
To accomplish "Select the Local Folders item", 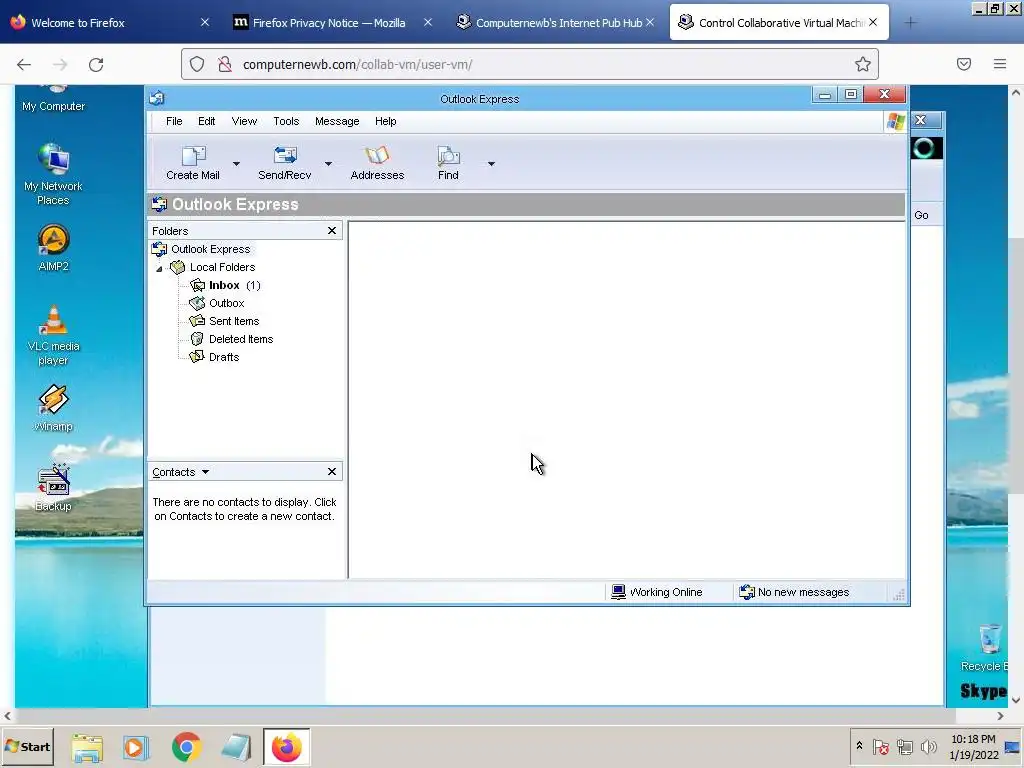I will 222,267.
